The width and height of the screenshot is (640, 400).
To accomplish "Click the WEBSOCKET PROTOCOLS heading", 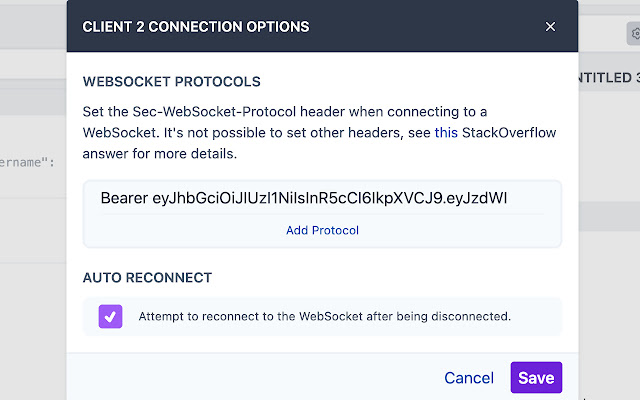I will (x=172, y=81).
